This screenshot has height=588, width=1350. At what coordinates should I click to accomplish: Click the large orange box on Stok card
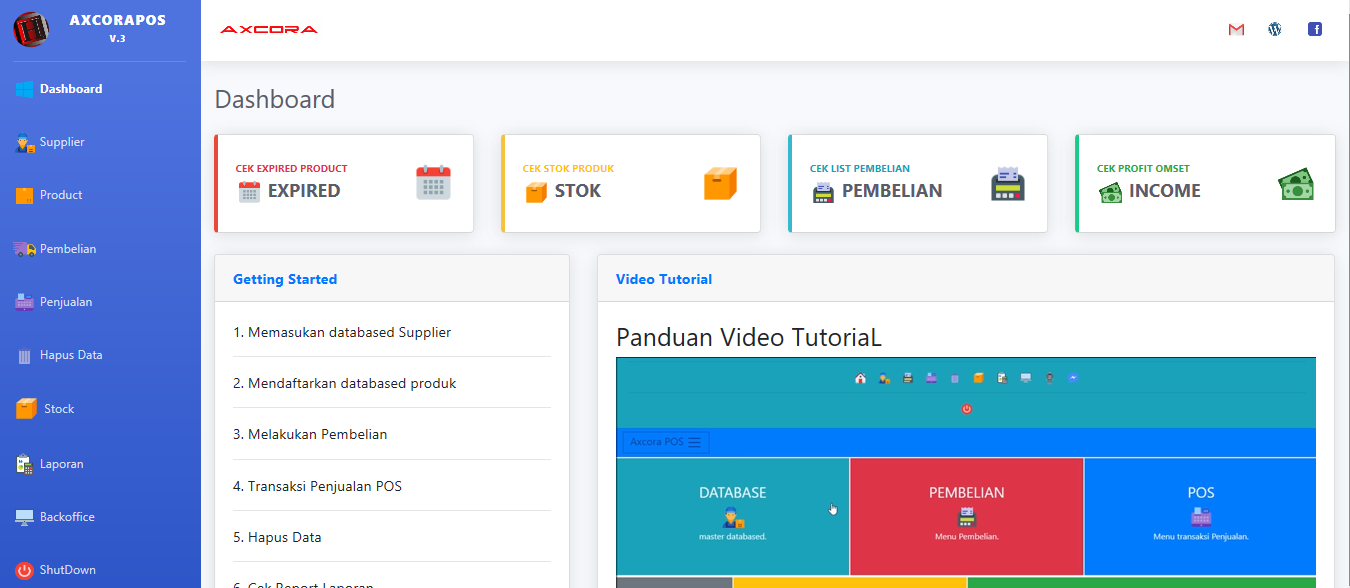point(720,184)
